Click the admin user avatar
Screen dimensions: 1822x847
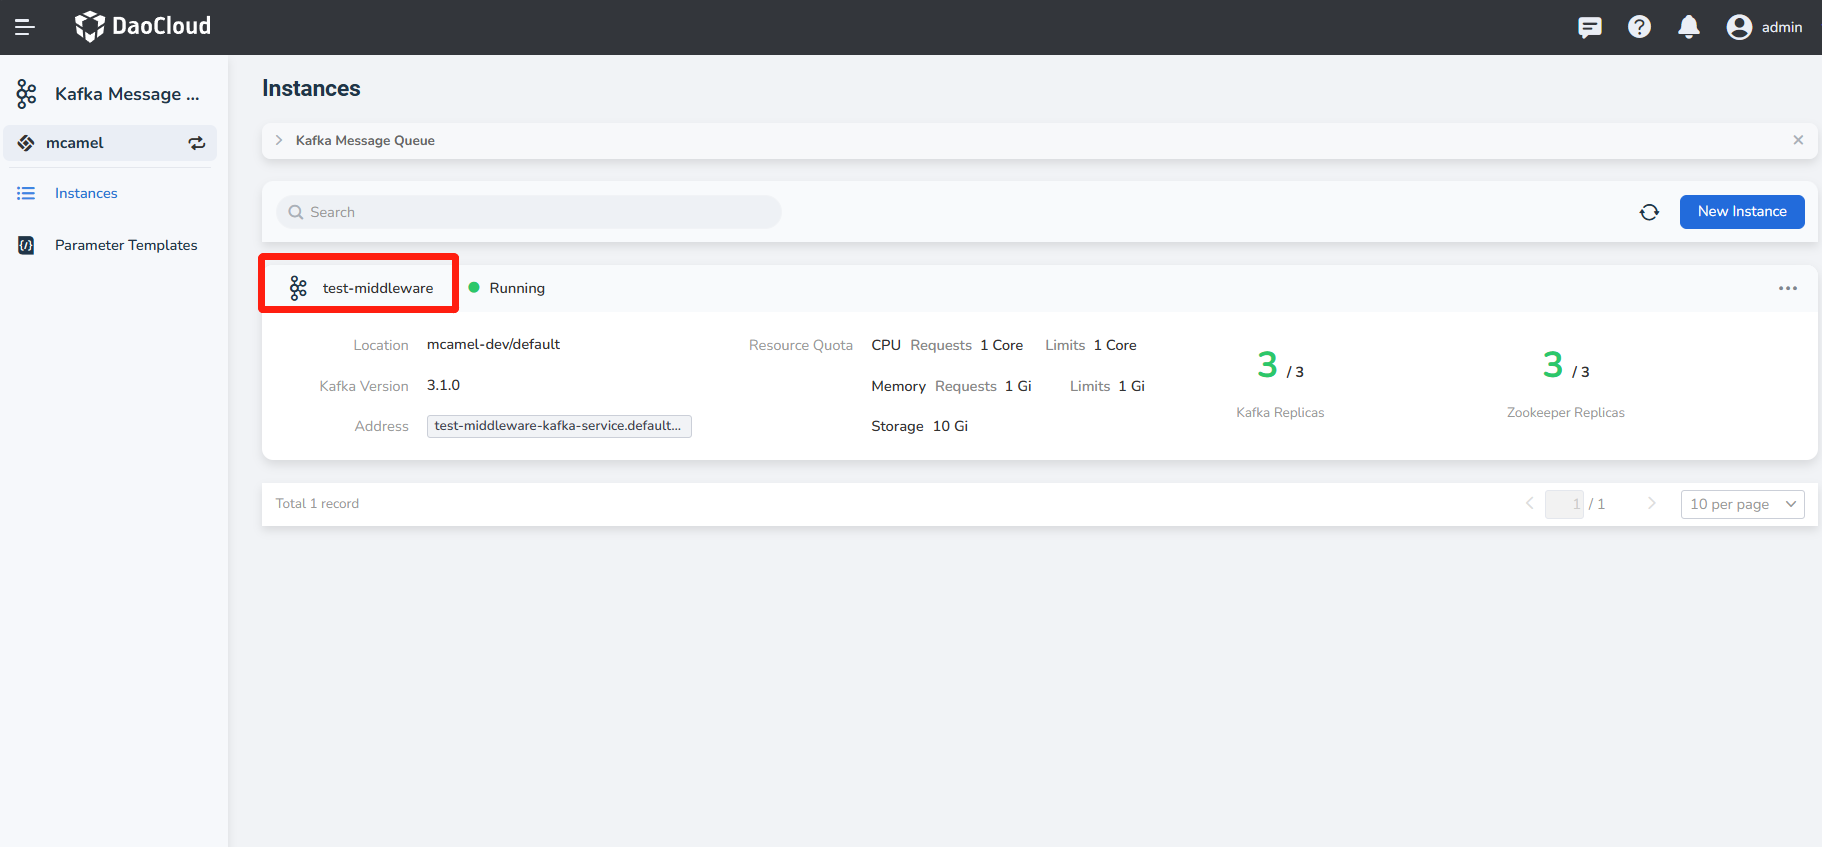1739,27
